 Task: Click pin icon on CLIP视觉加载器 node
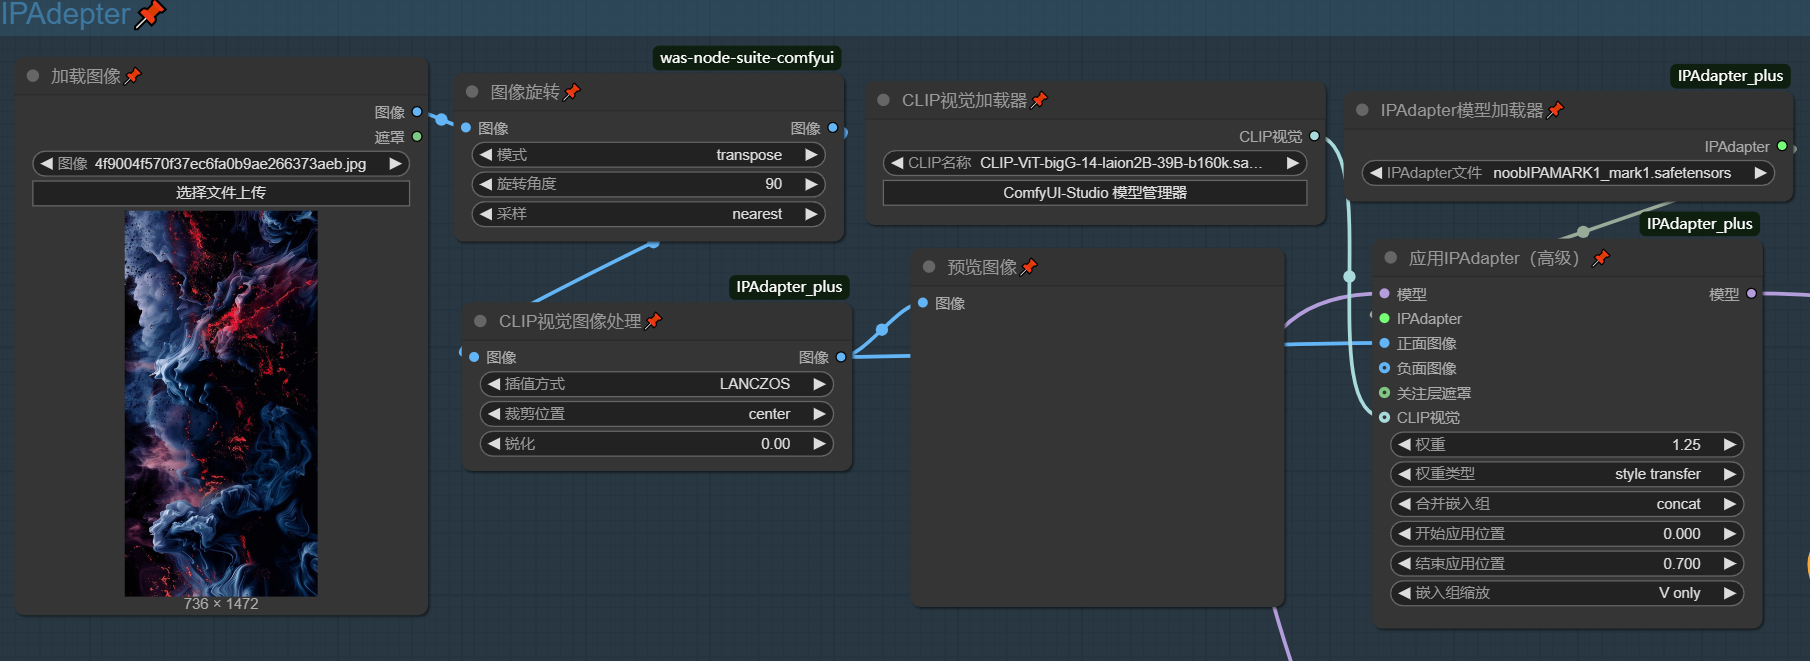coord(1039,100)
